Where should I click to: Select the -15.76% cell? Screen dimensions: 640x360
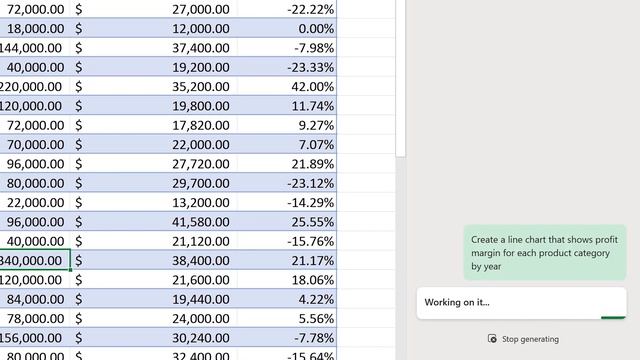[287, 241]
